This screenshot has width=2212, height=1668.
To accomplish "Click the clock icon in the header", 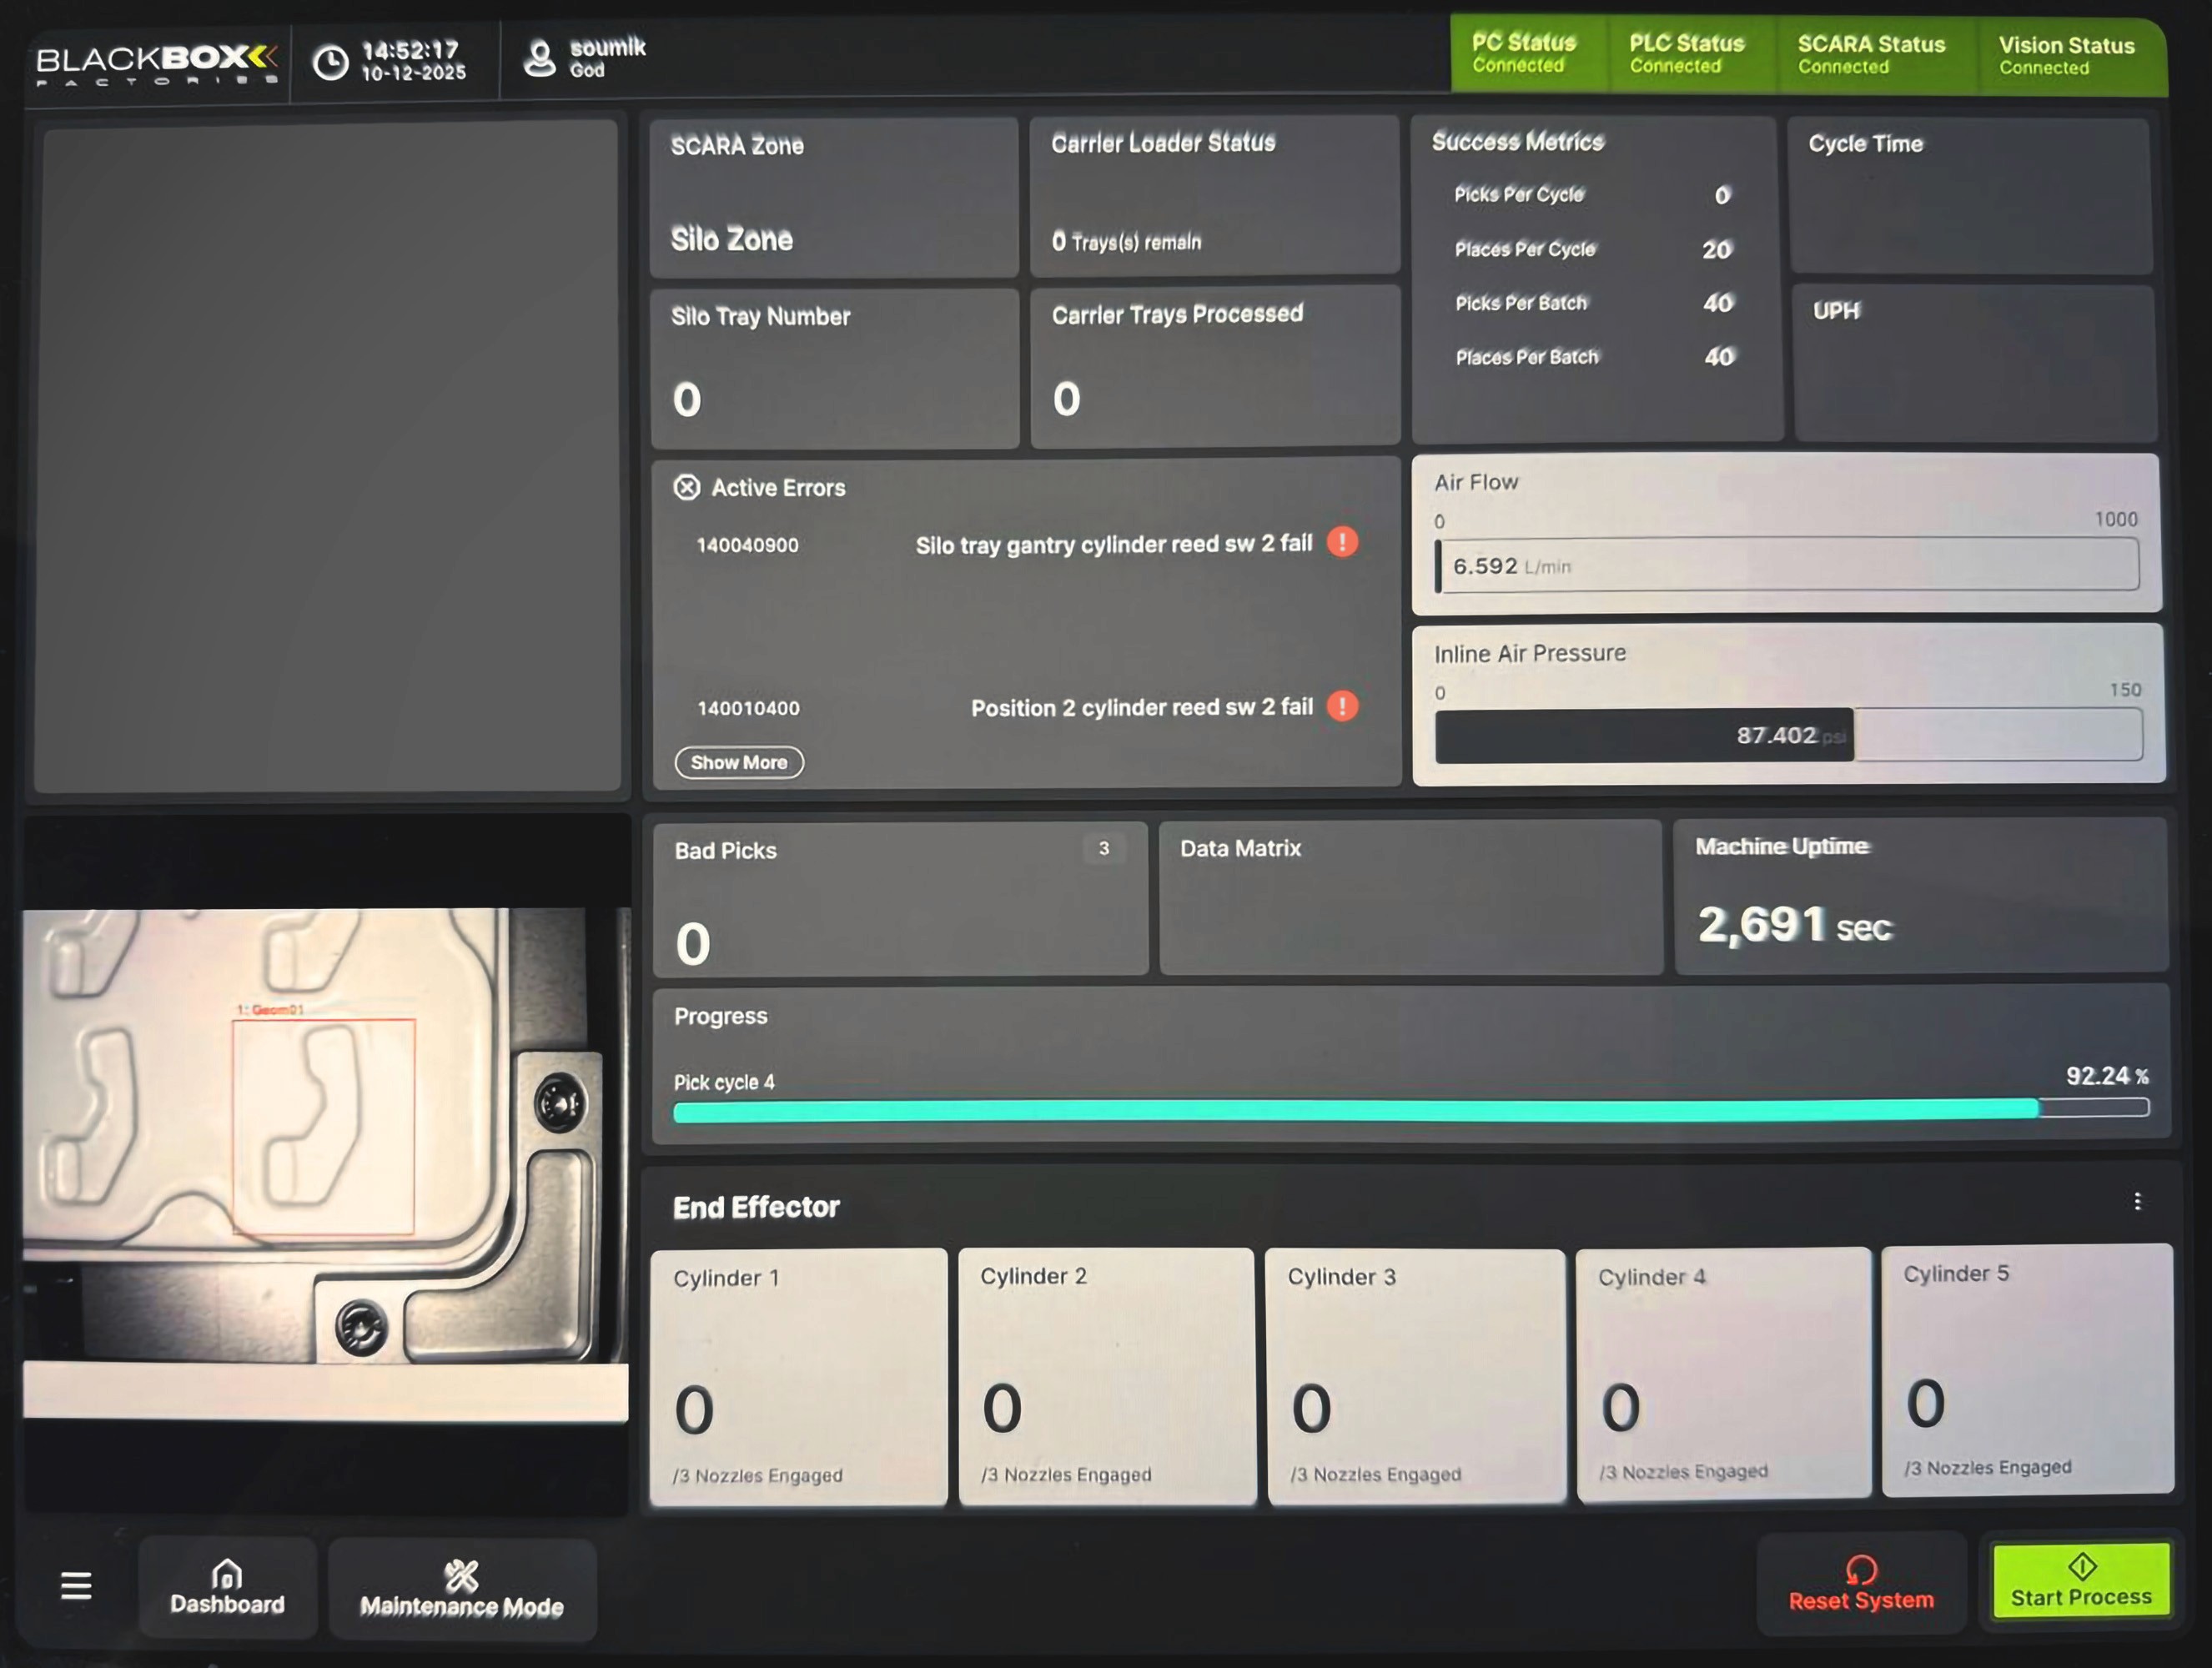I will [x=331, y=62].
